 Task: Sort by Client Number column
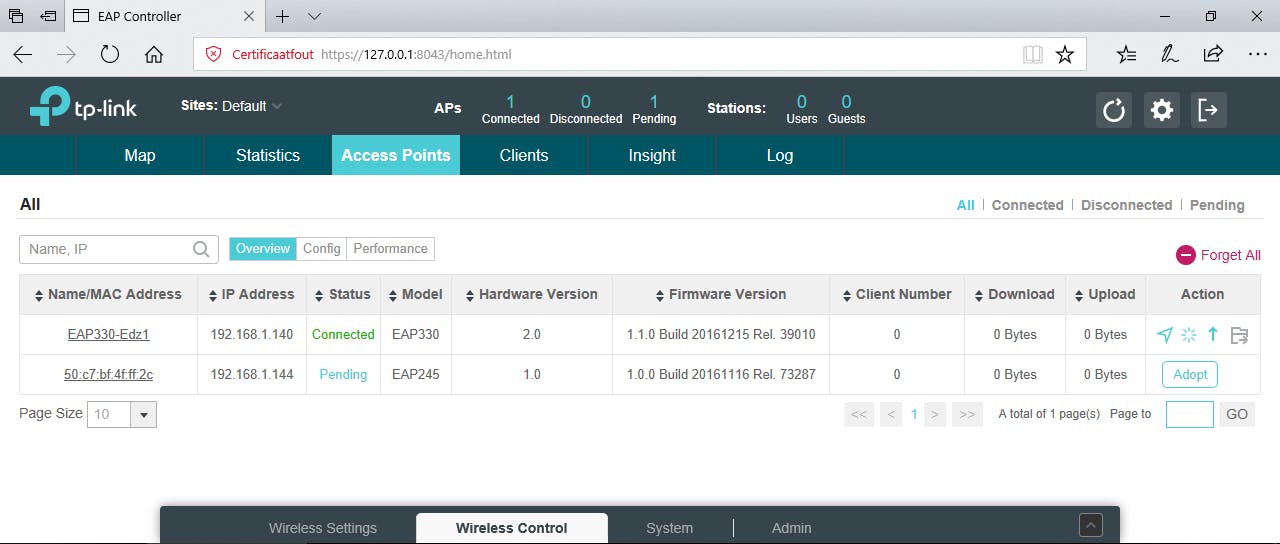[x=896, y=295]
